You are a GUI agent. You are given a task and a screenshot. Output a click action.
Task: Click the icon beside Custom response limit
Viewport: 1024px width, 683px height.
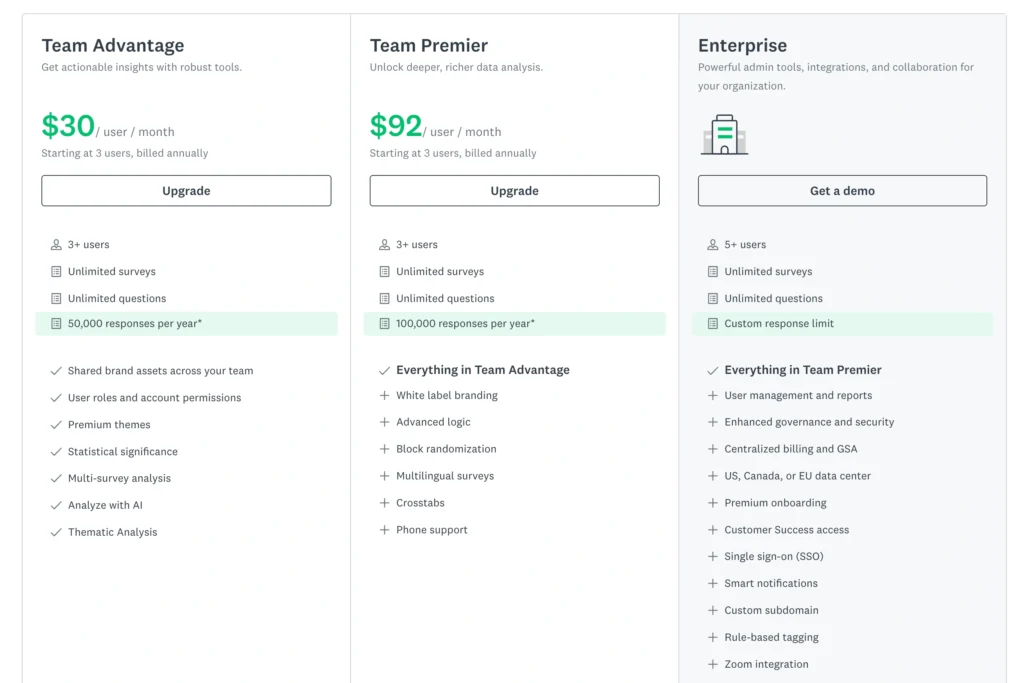point(712,324)
